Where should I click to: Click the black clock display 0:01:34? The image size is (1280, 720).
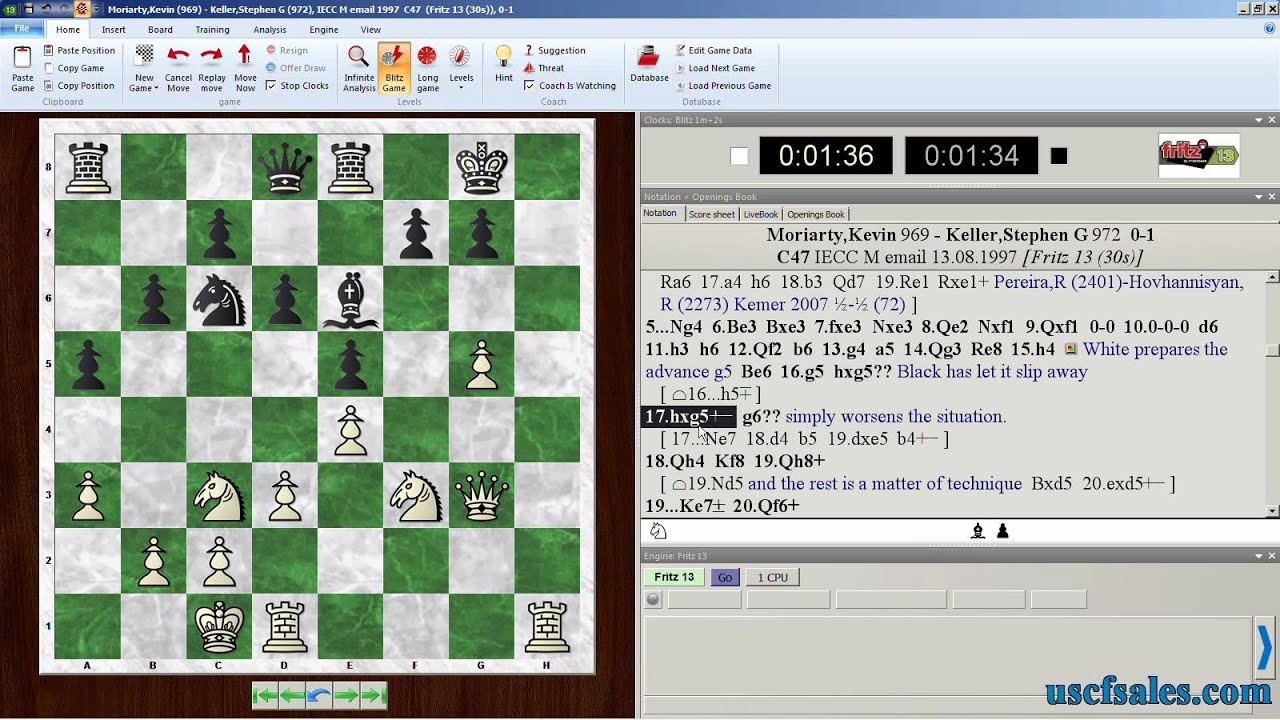[971, 156]
